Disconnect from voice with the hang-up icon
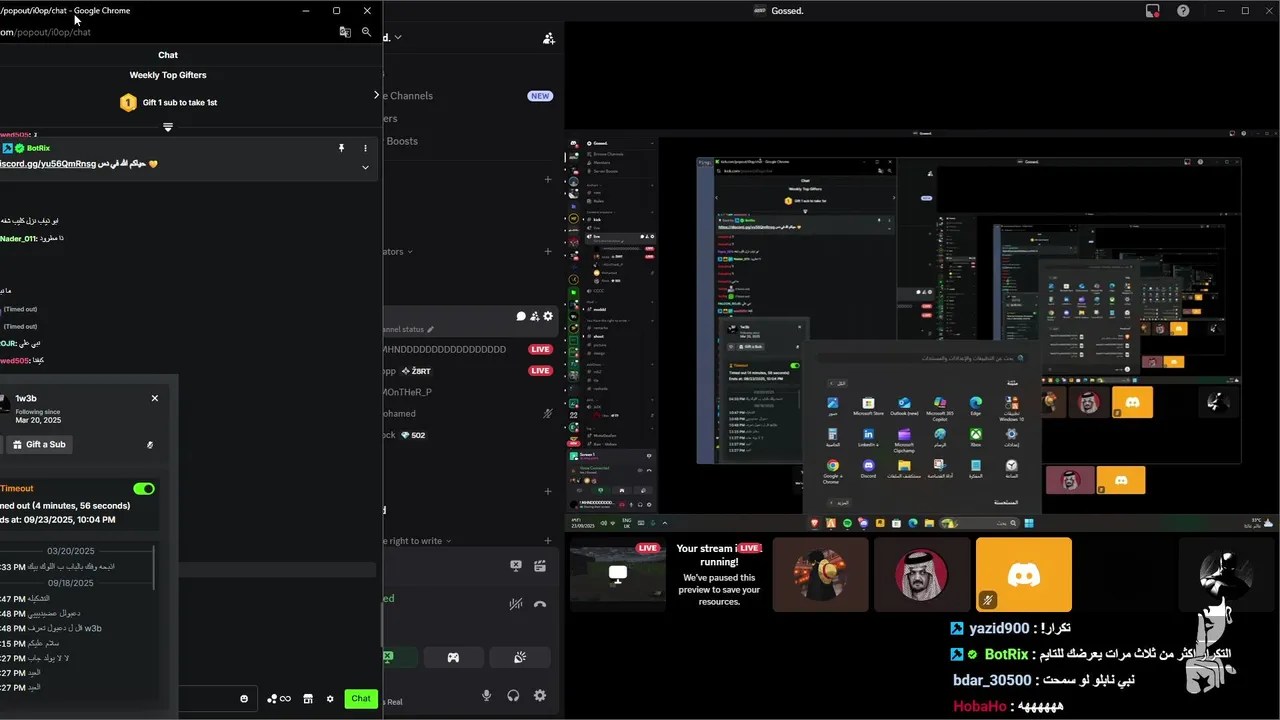The image size is (1280, 720). 540,604
